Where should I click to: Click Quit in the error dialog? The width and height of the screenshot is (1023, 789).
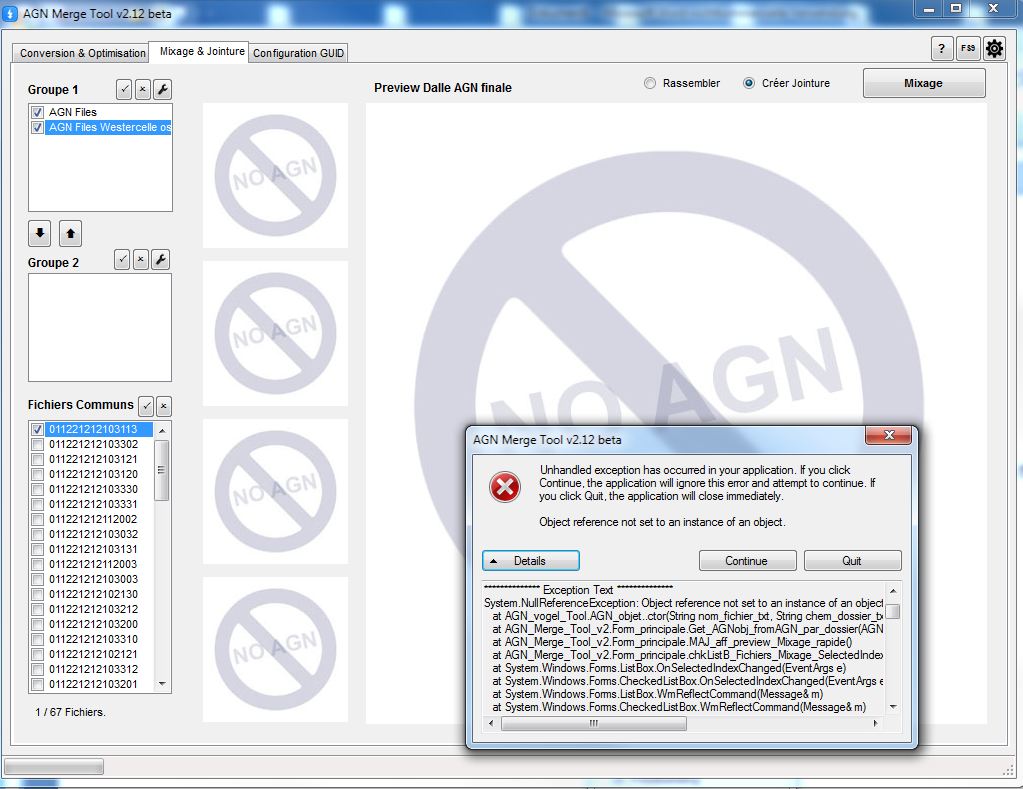(x=852, y=561)
